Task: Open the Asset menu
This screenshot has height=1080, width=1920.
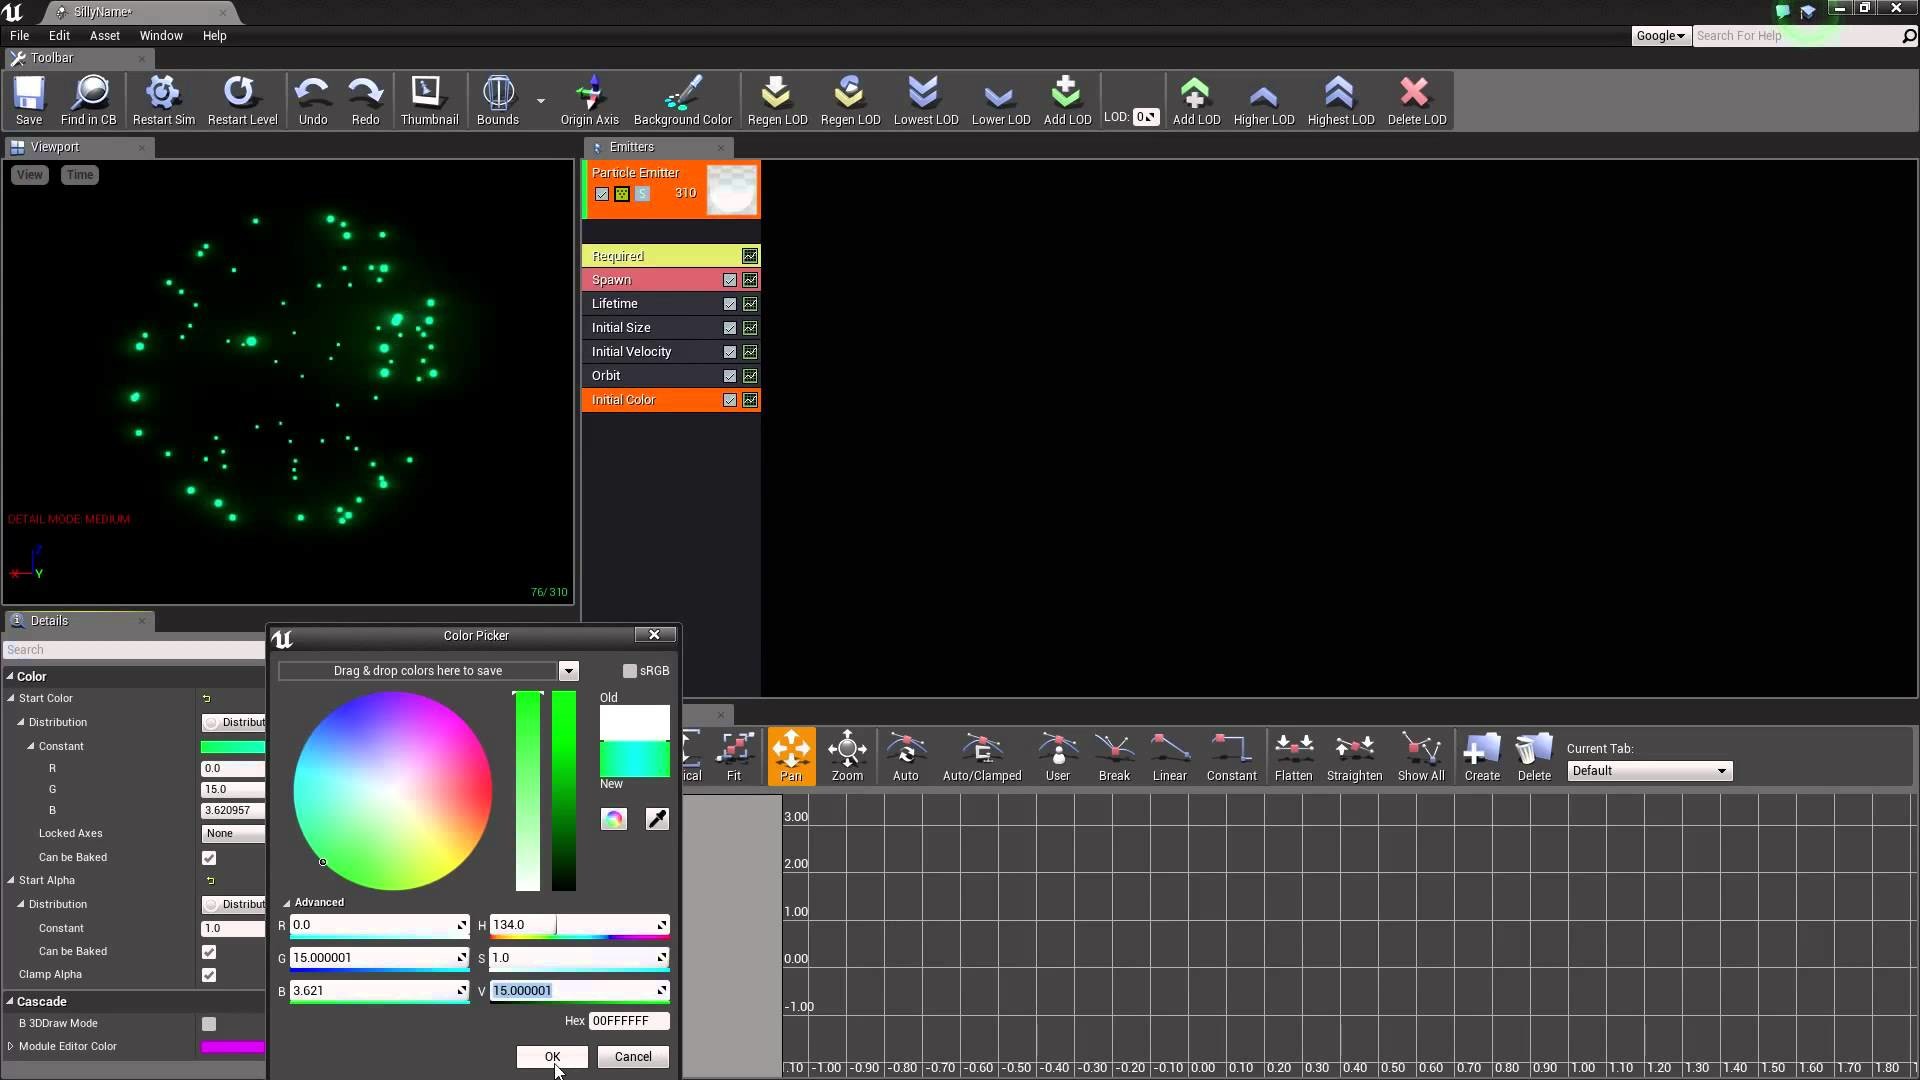Action: (x=105, y=35)
